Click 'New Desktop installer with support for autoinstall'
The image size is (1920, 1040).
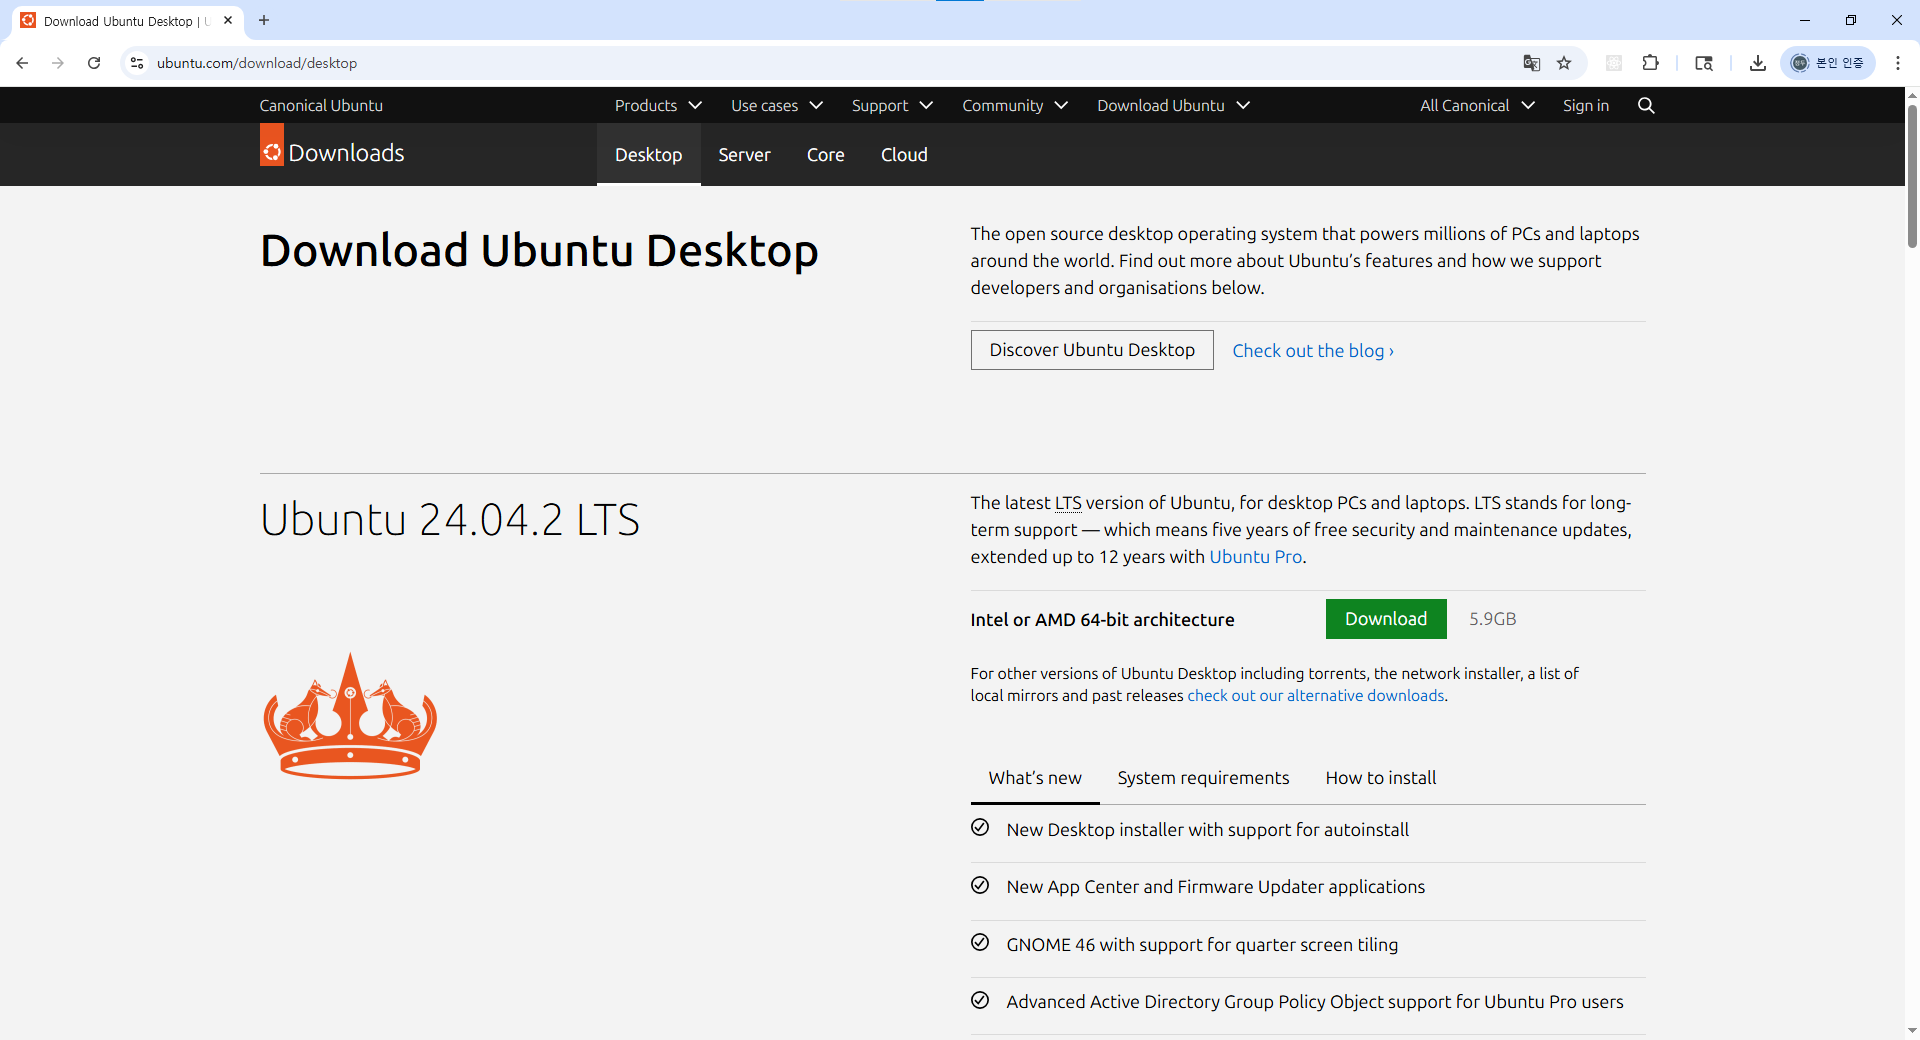pos(1208,830)
